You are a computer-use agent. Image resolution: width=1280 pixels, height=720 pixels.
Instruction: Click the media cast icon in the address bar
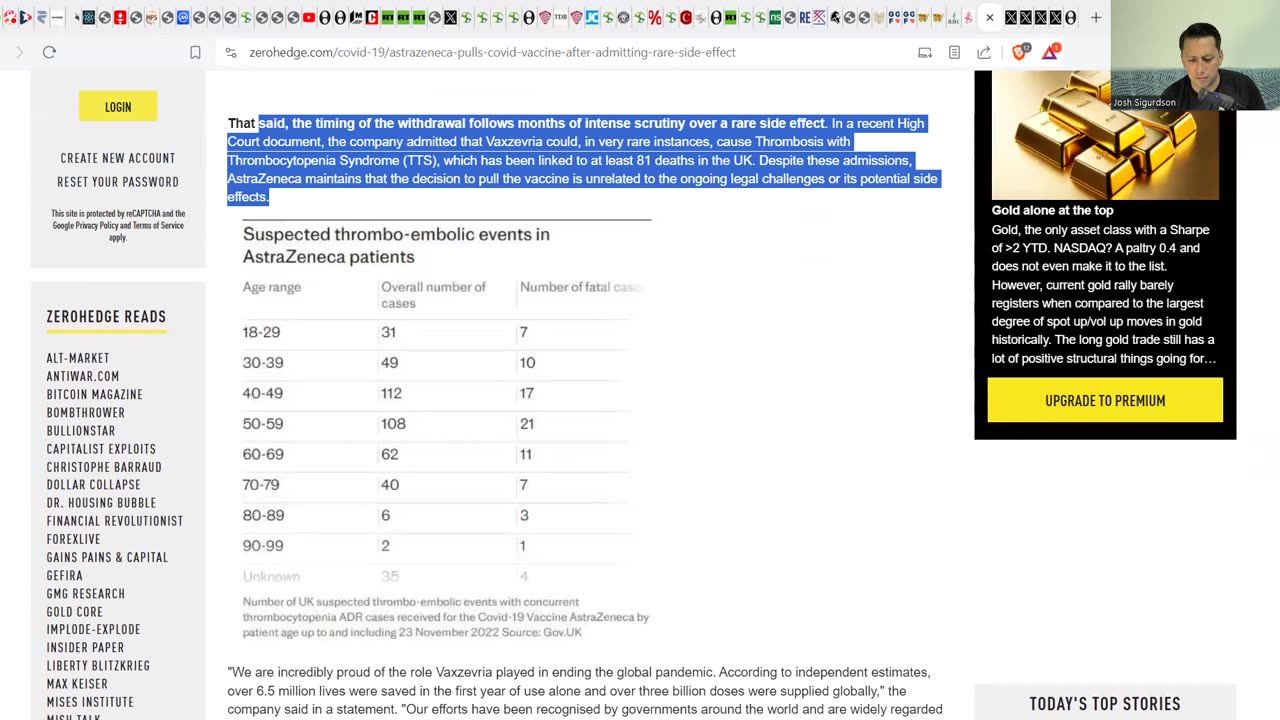[925, 52]
